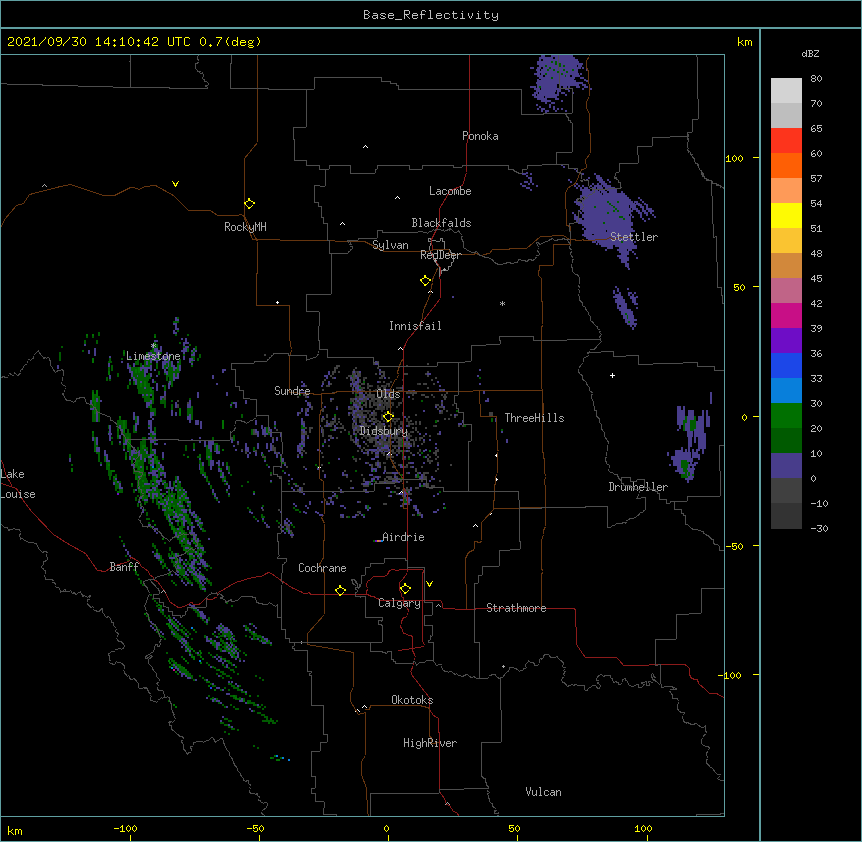Click the HighRiver label
The image size is (862, 842).
pyautogui.click(x=430, y=743)
